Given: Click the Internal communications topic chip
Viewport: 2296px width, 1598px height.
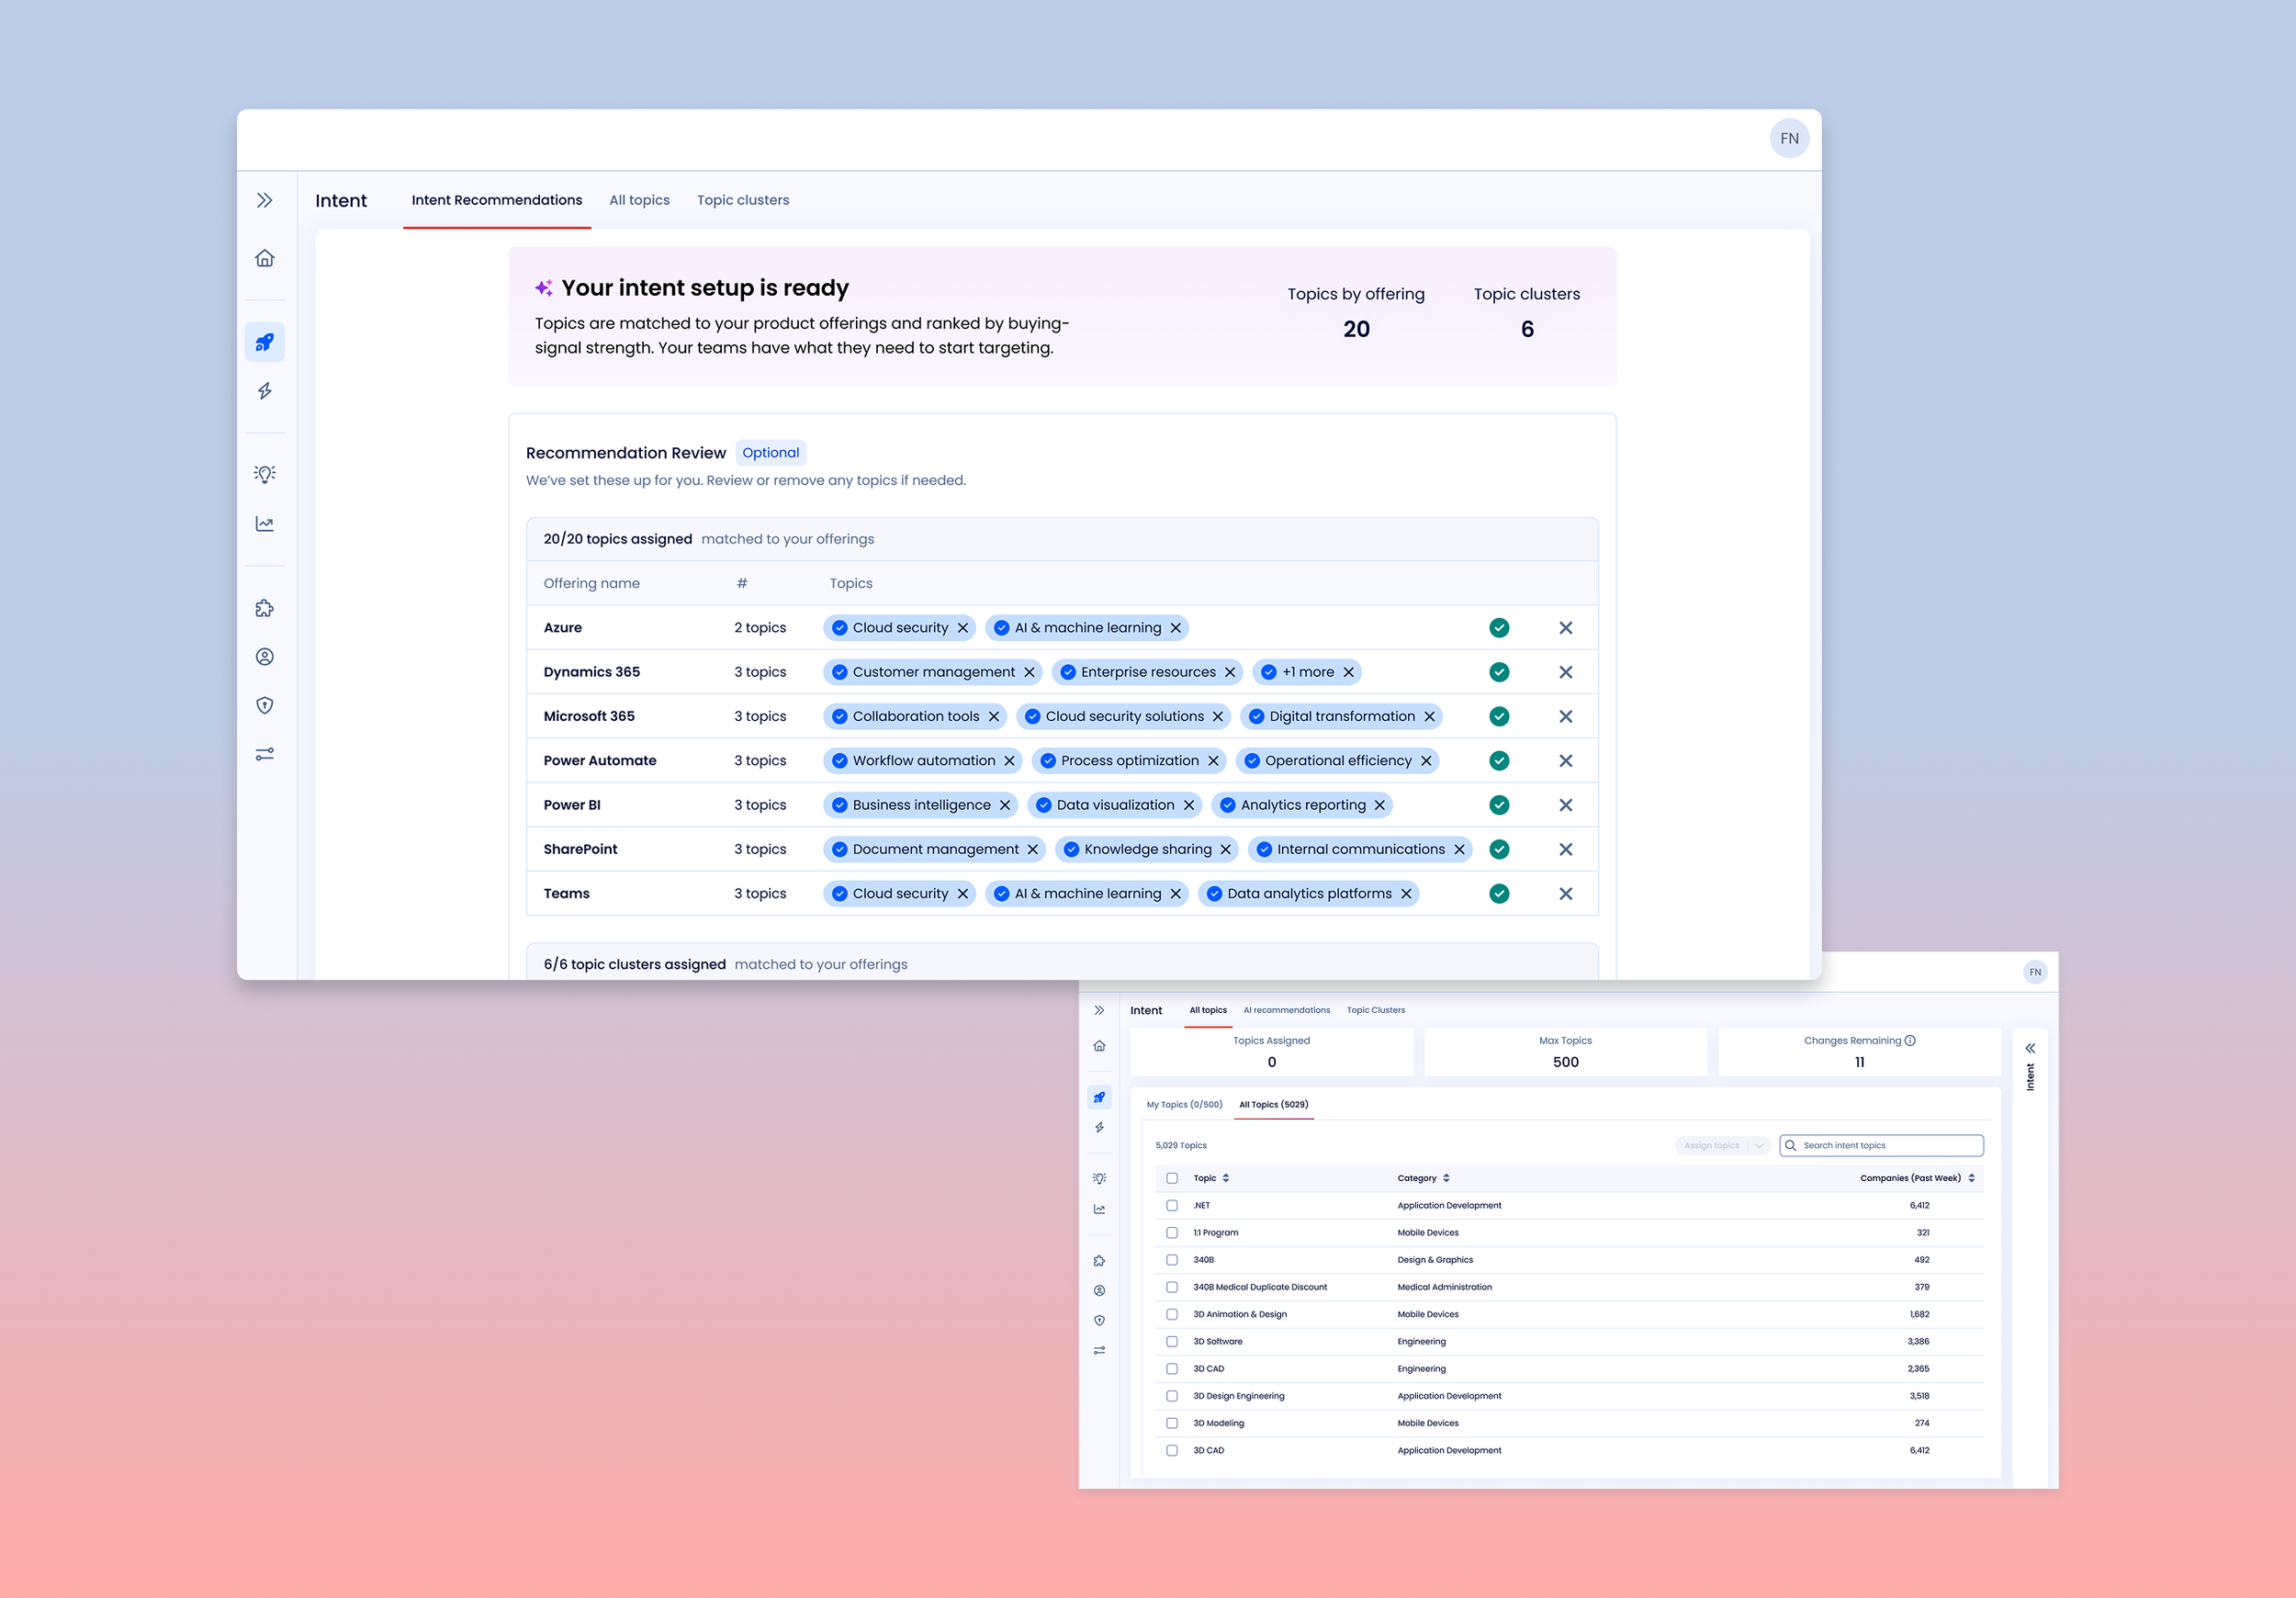Looking at the screenshot, I should 1360,849.
